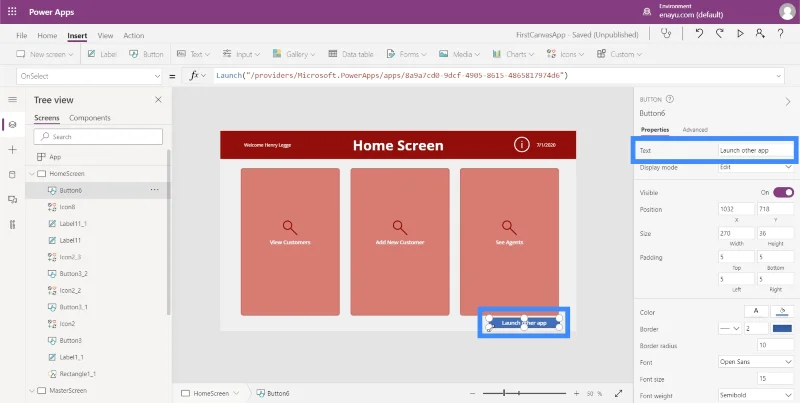Viewport: 800px width, 403px height.
Task: Click the formula bar Launch expression
Action: click(x=392, y=76)
